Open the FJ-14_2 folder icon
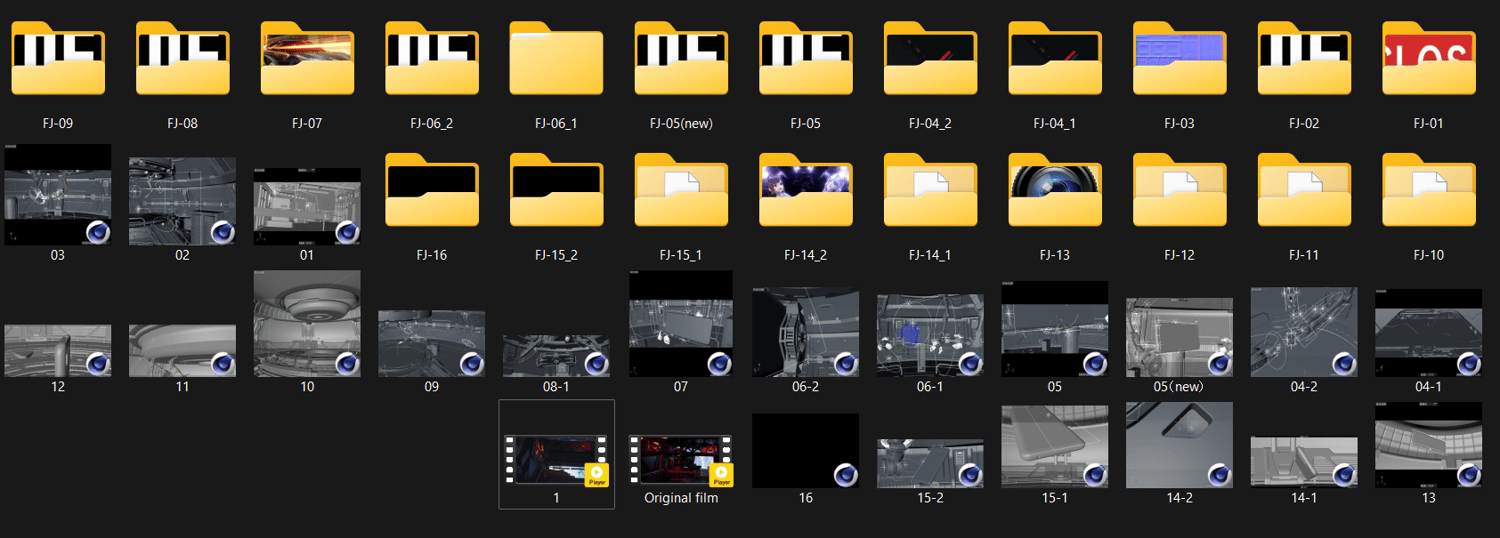The image size is (1500, 538). click(806, 190)
